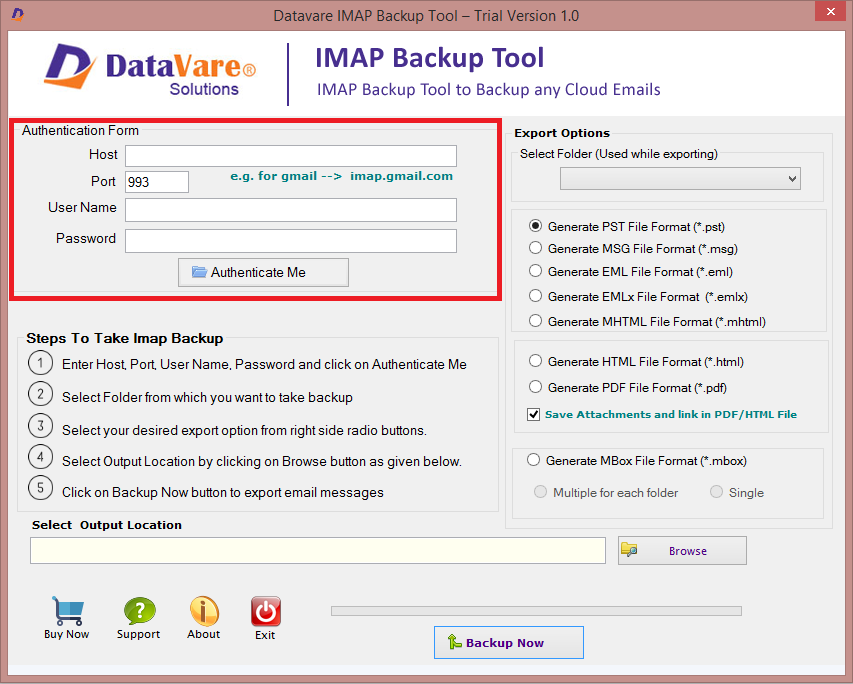The width and height of the screenshot is (853, 684).
Task: Focus the Password input field
Action: tap(291, 241)
